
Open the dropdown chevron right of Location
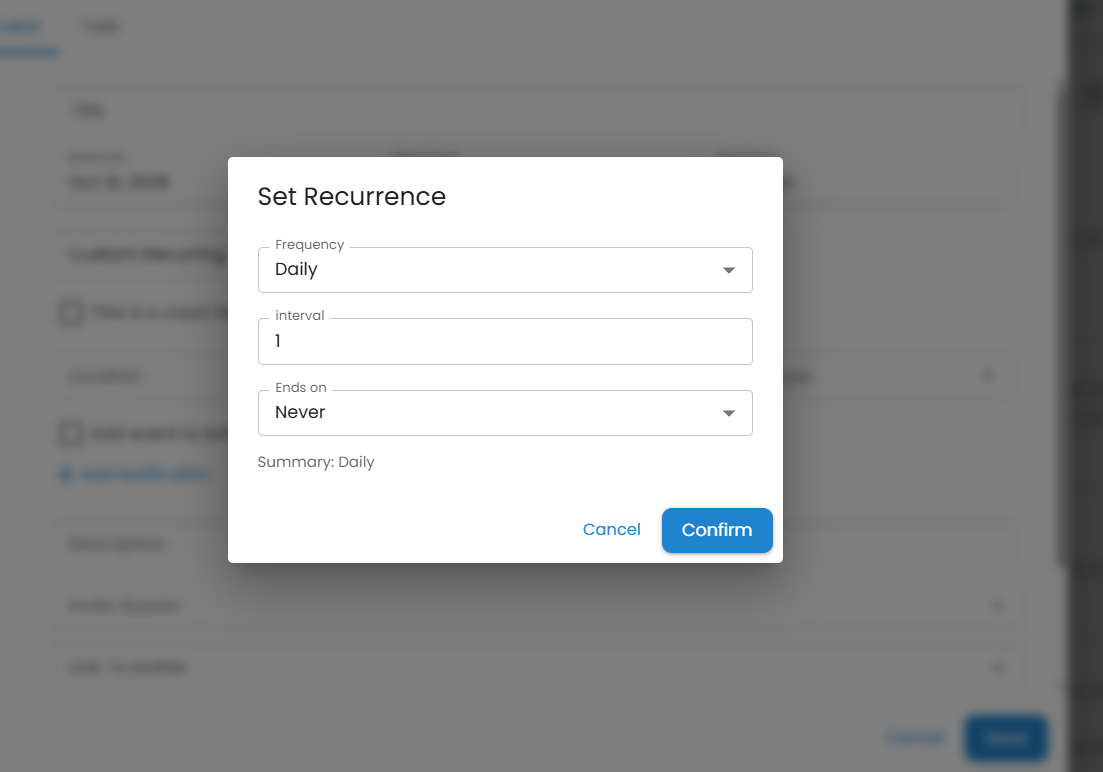(x=987, y=376)
